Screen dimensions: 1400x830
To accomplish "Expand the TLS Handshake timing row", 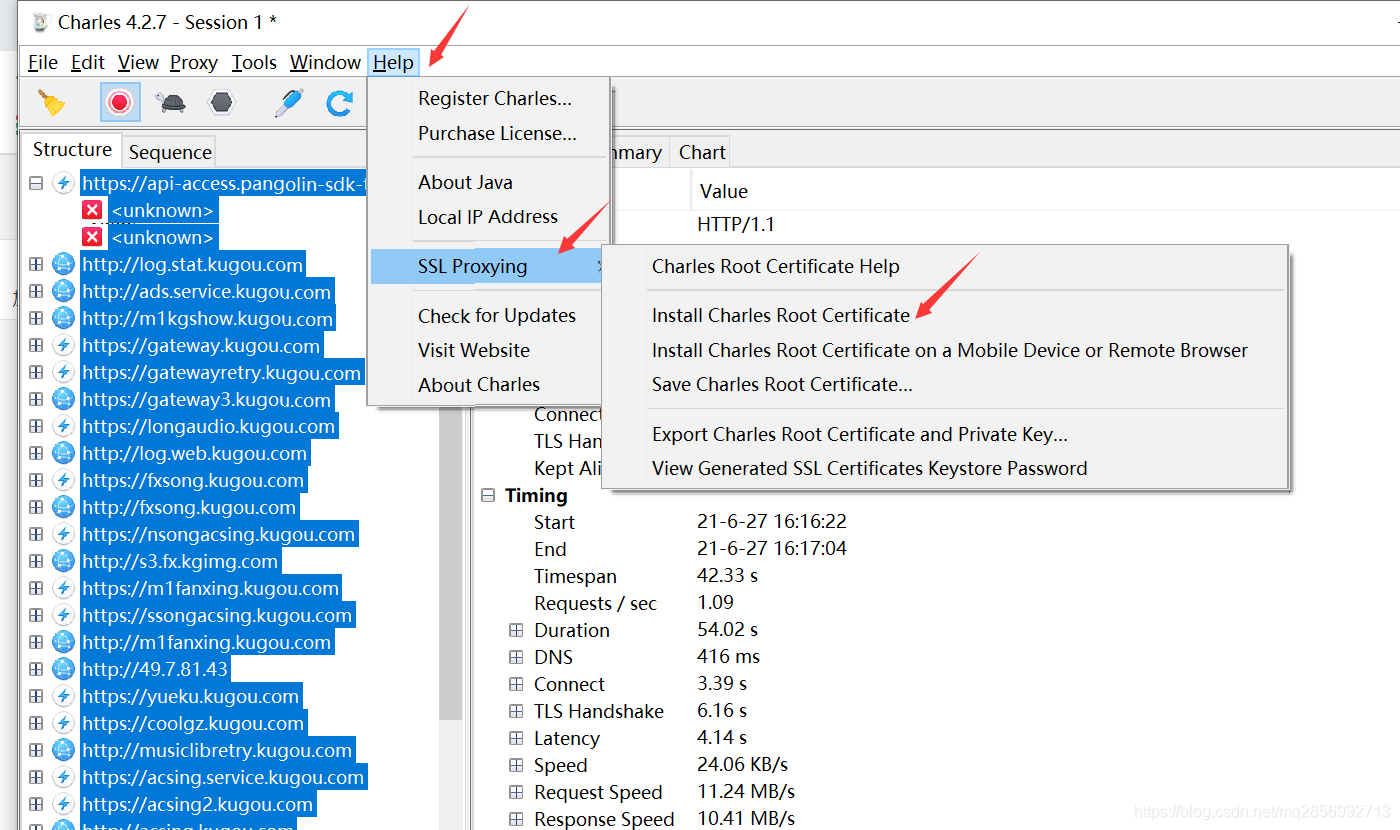I will [516, 711].
